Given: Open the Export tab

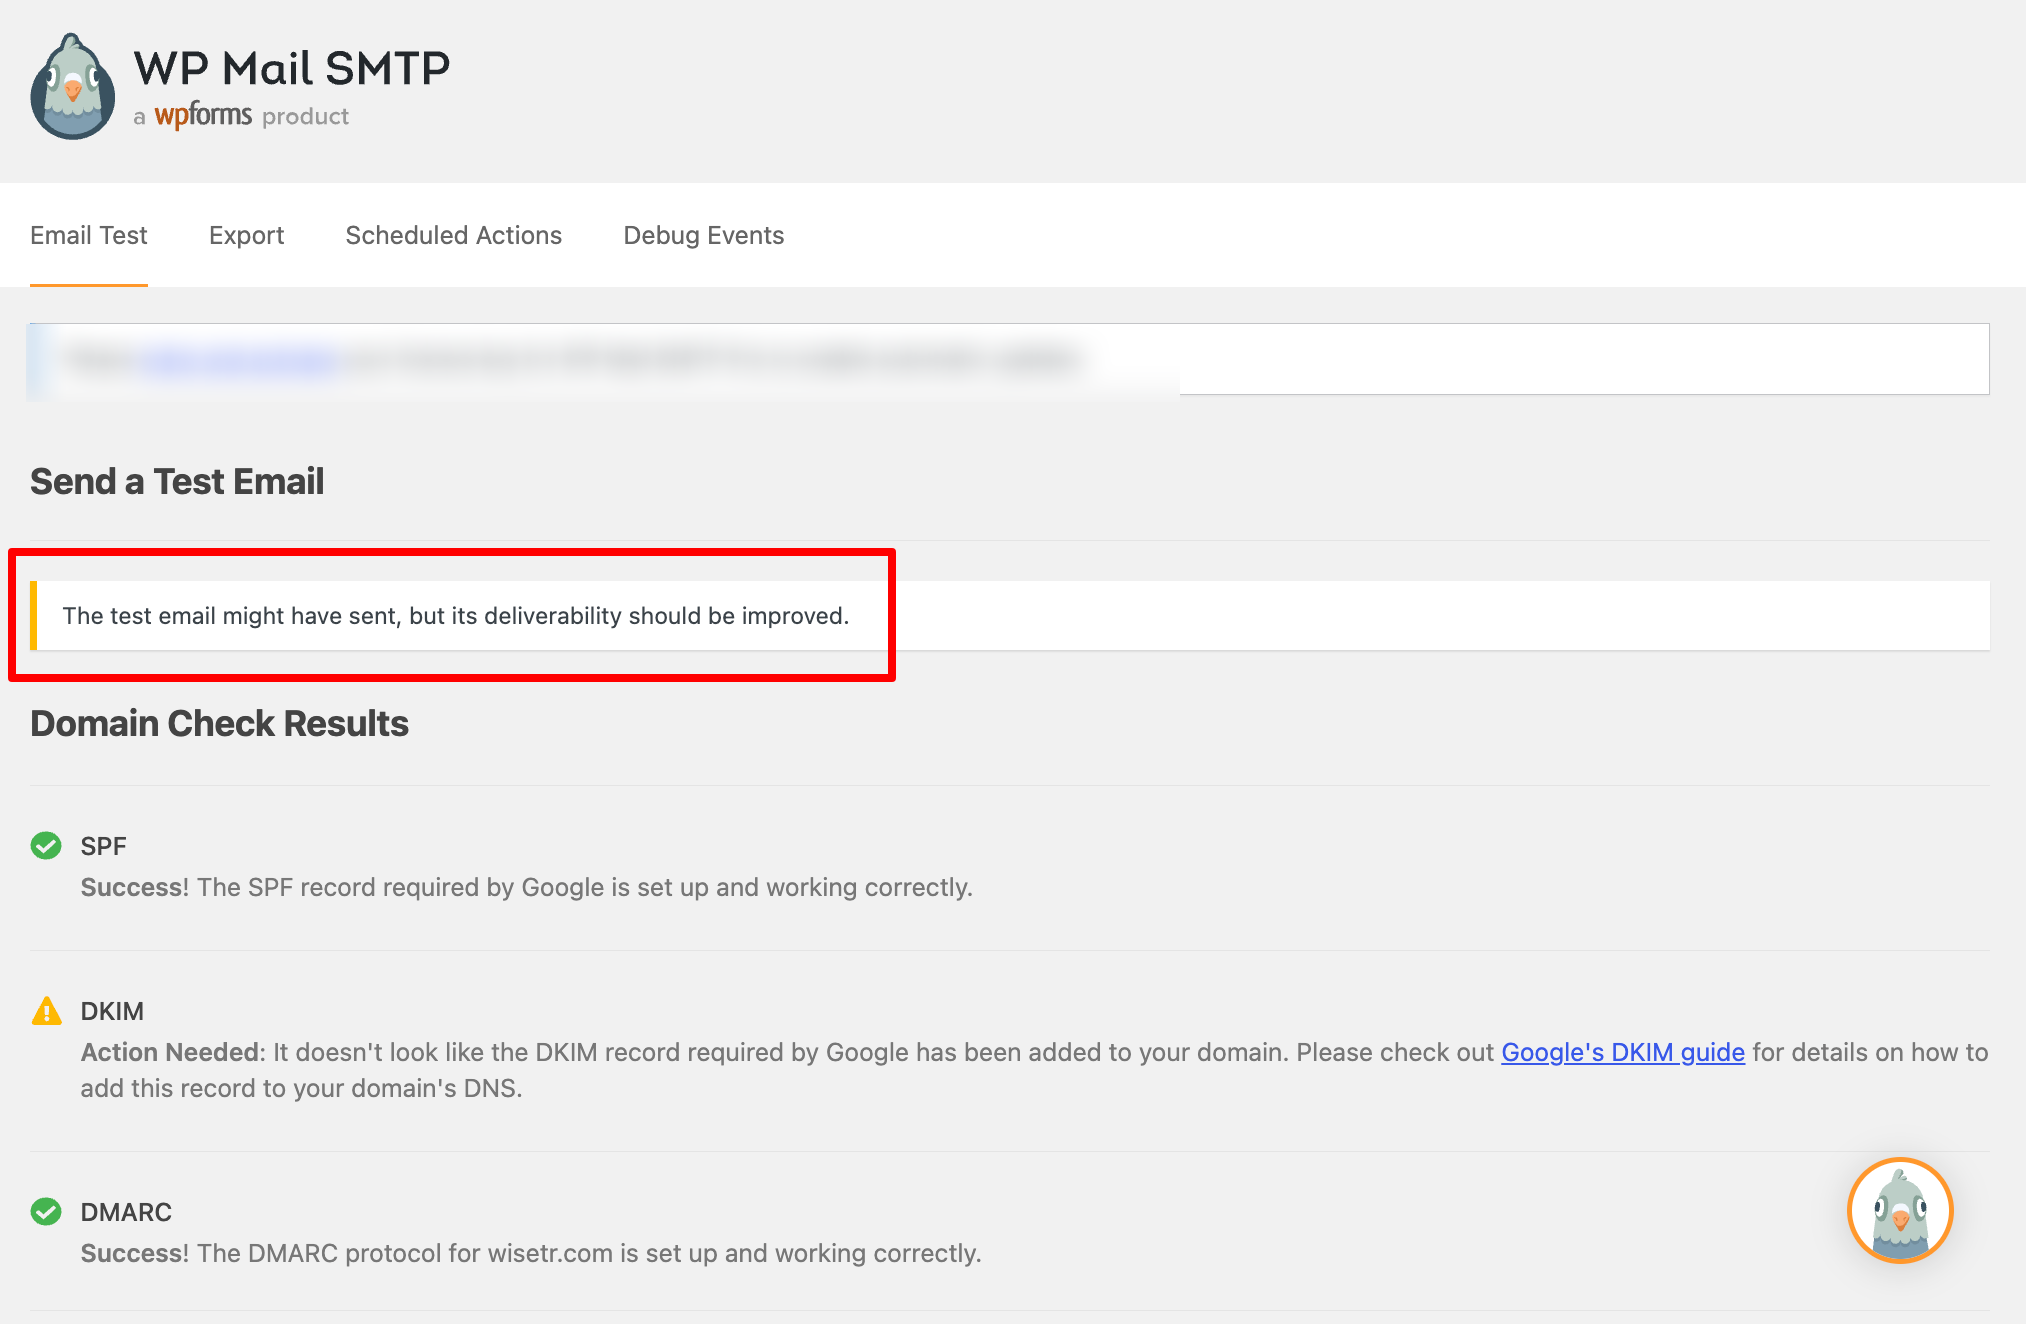Looking at the screenshot, I should click(246, 235).
